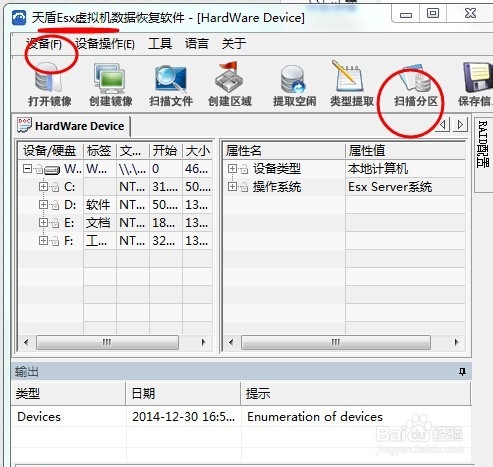The height and width of the screenshot is (467, 493).
Task: Click the tab scroll right arrow
Action: 460,125
